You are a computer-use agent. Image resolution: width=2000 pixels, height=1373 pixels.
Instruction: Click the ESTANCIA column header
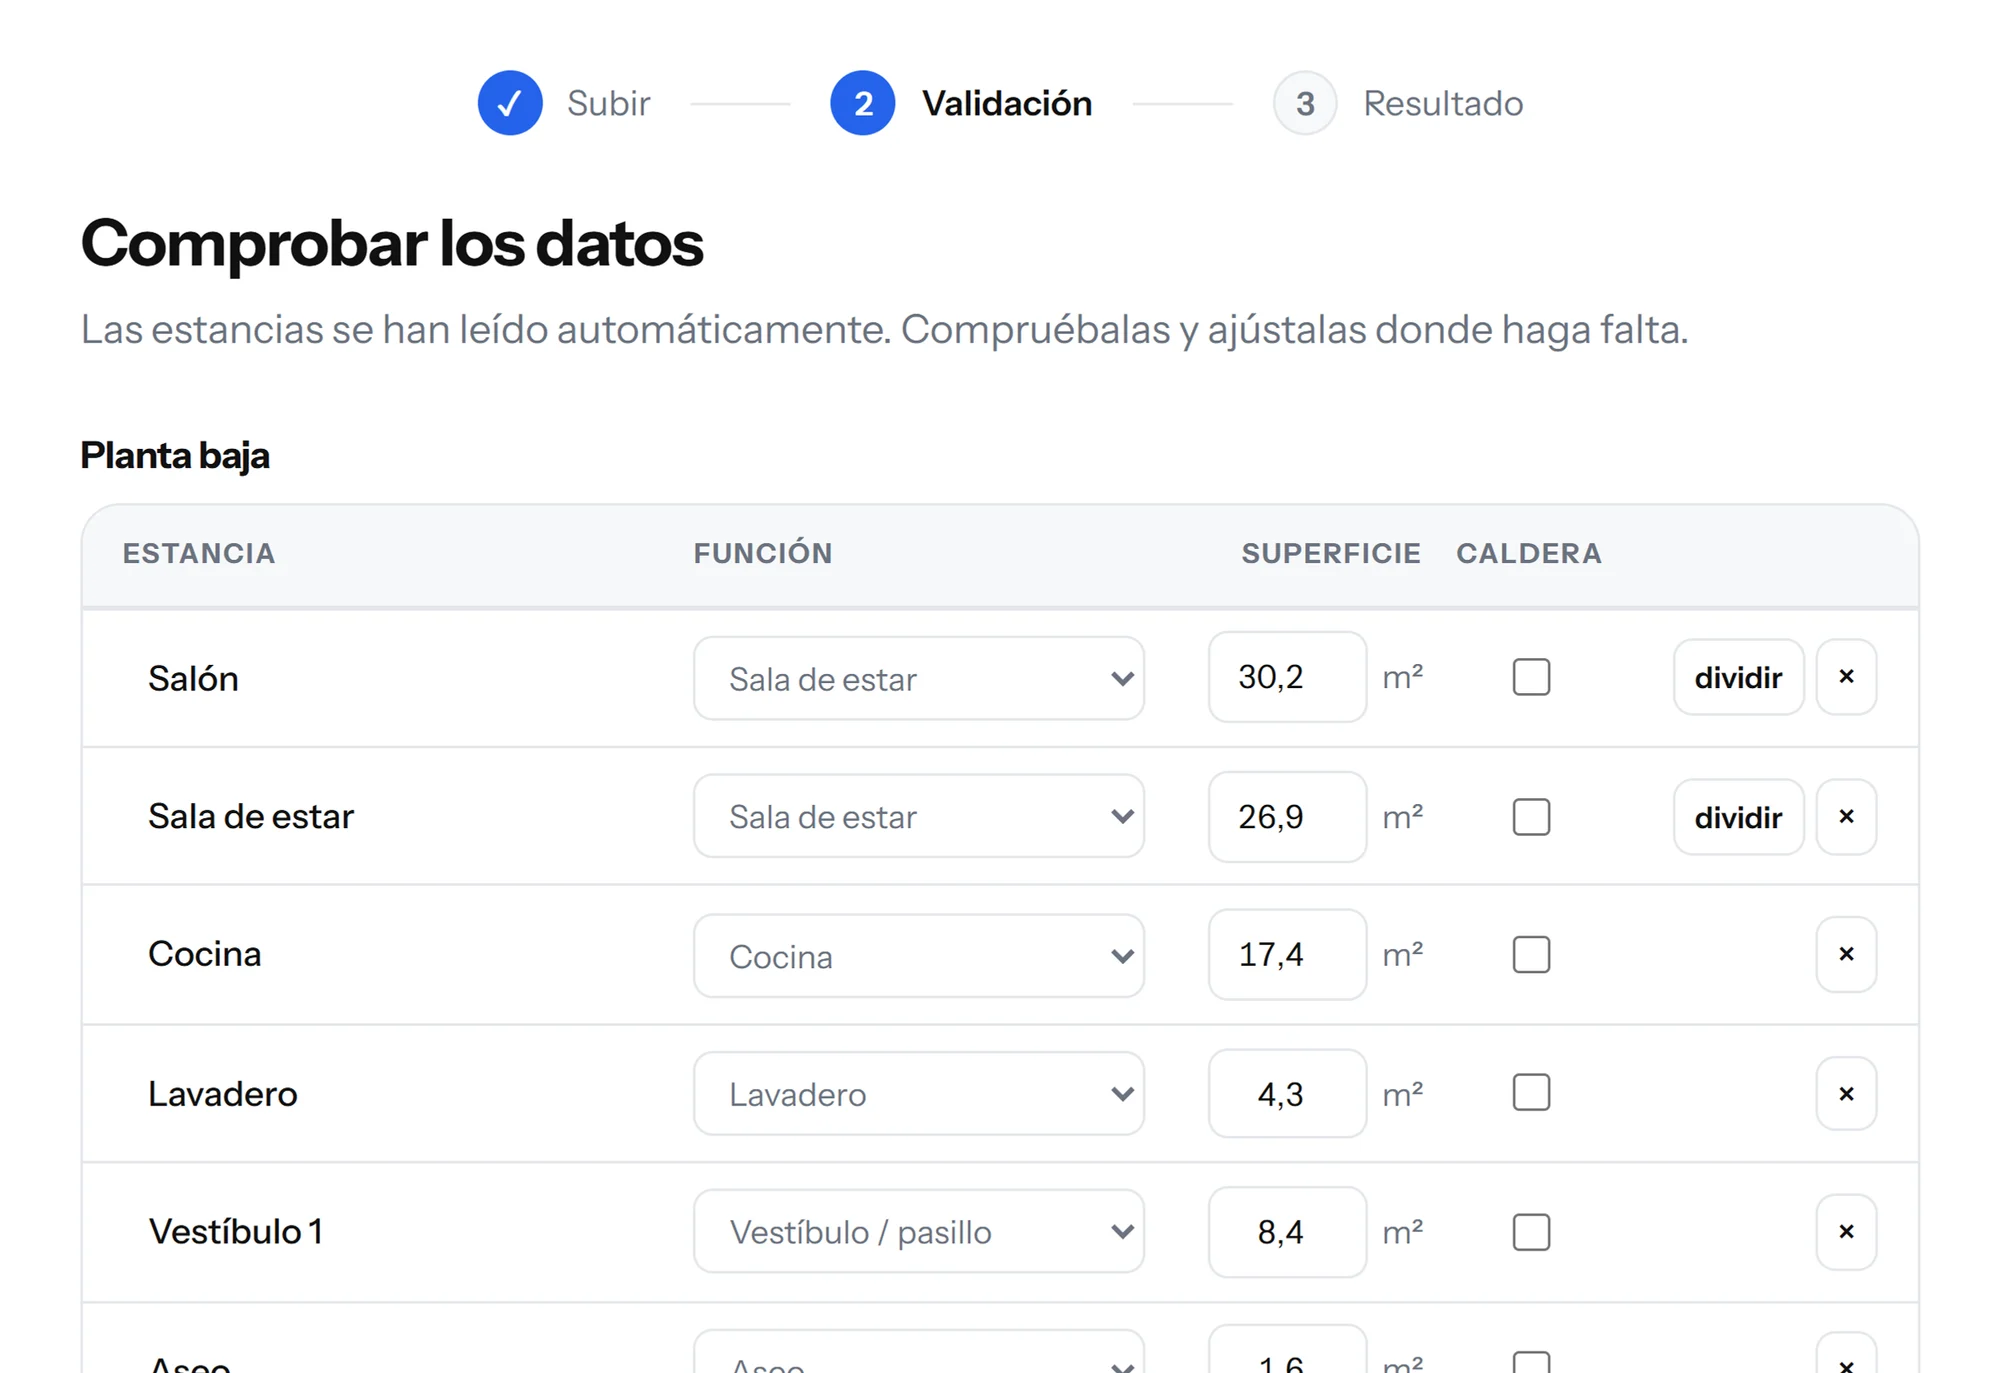click(199, 553)
